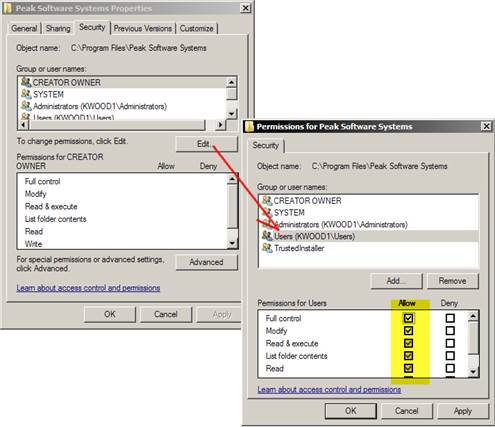Select Administrators in Properties user list

tap(122, 106)
